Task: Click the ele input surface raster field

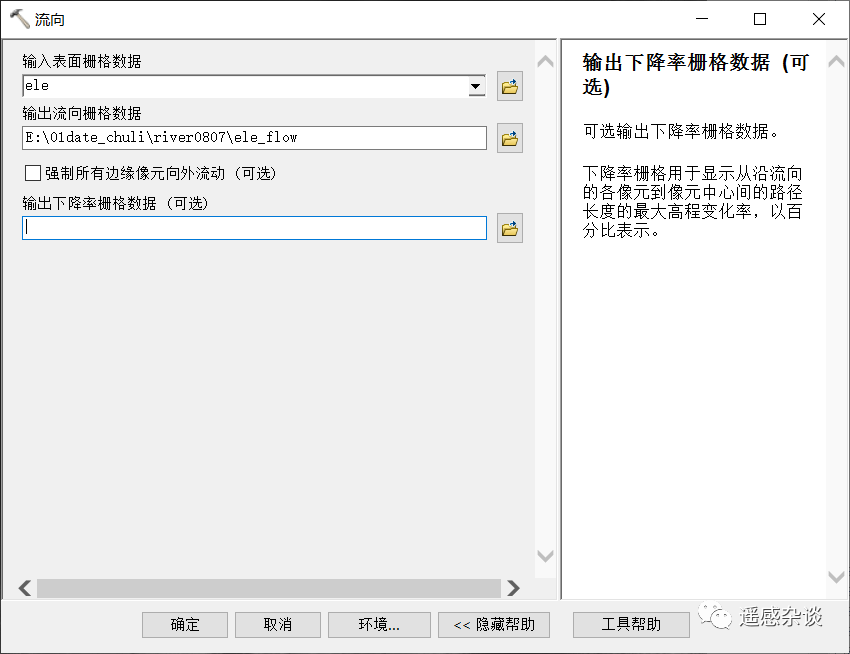Action: (x=254, y=86)
